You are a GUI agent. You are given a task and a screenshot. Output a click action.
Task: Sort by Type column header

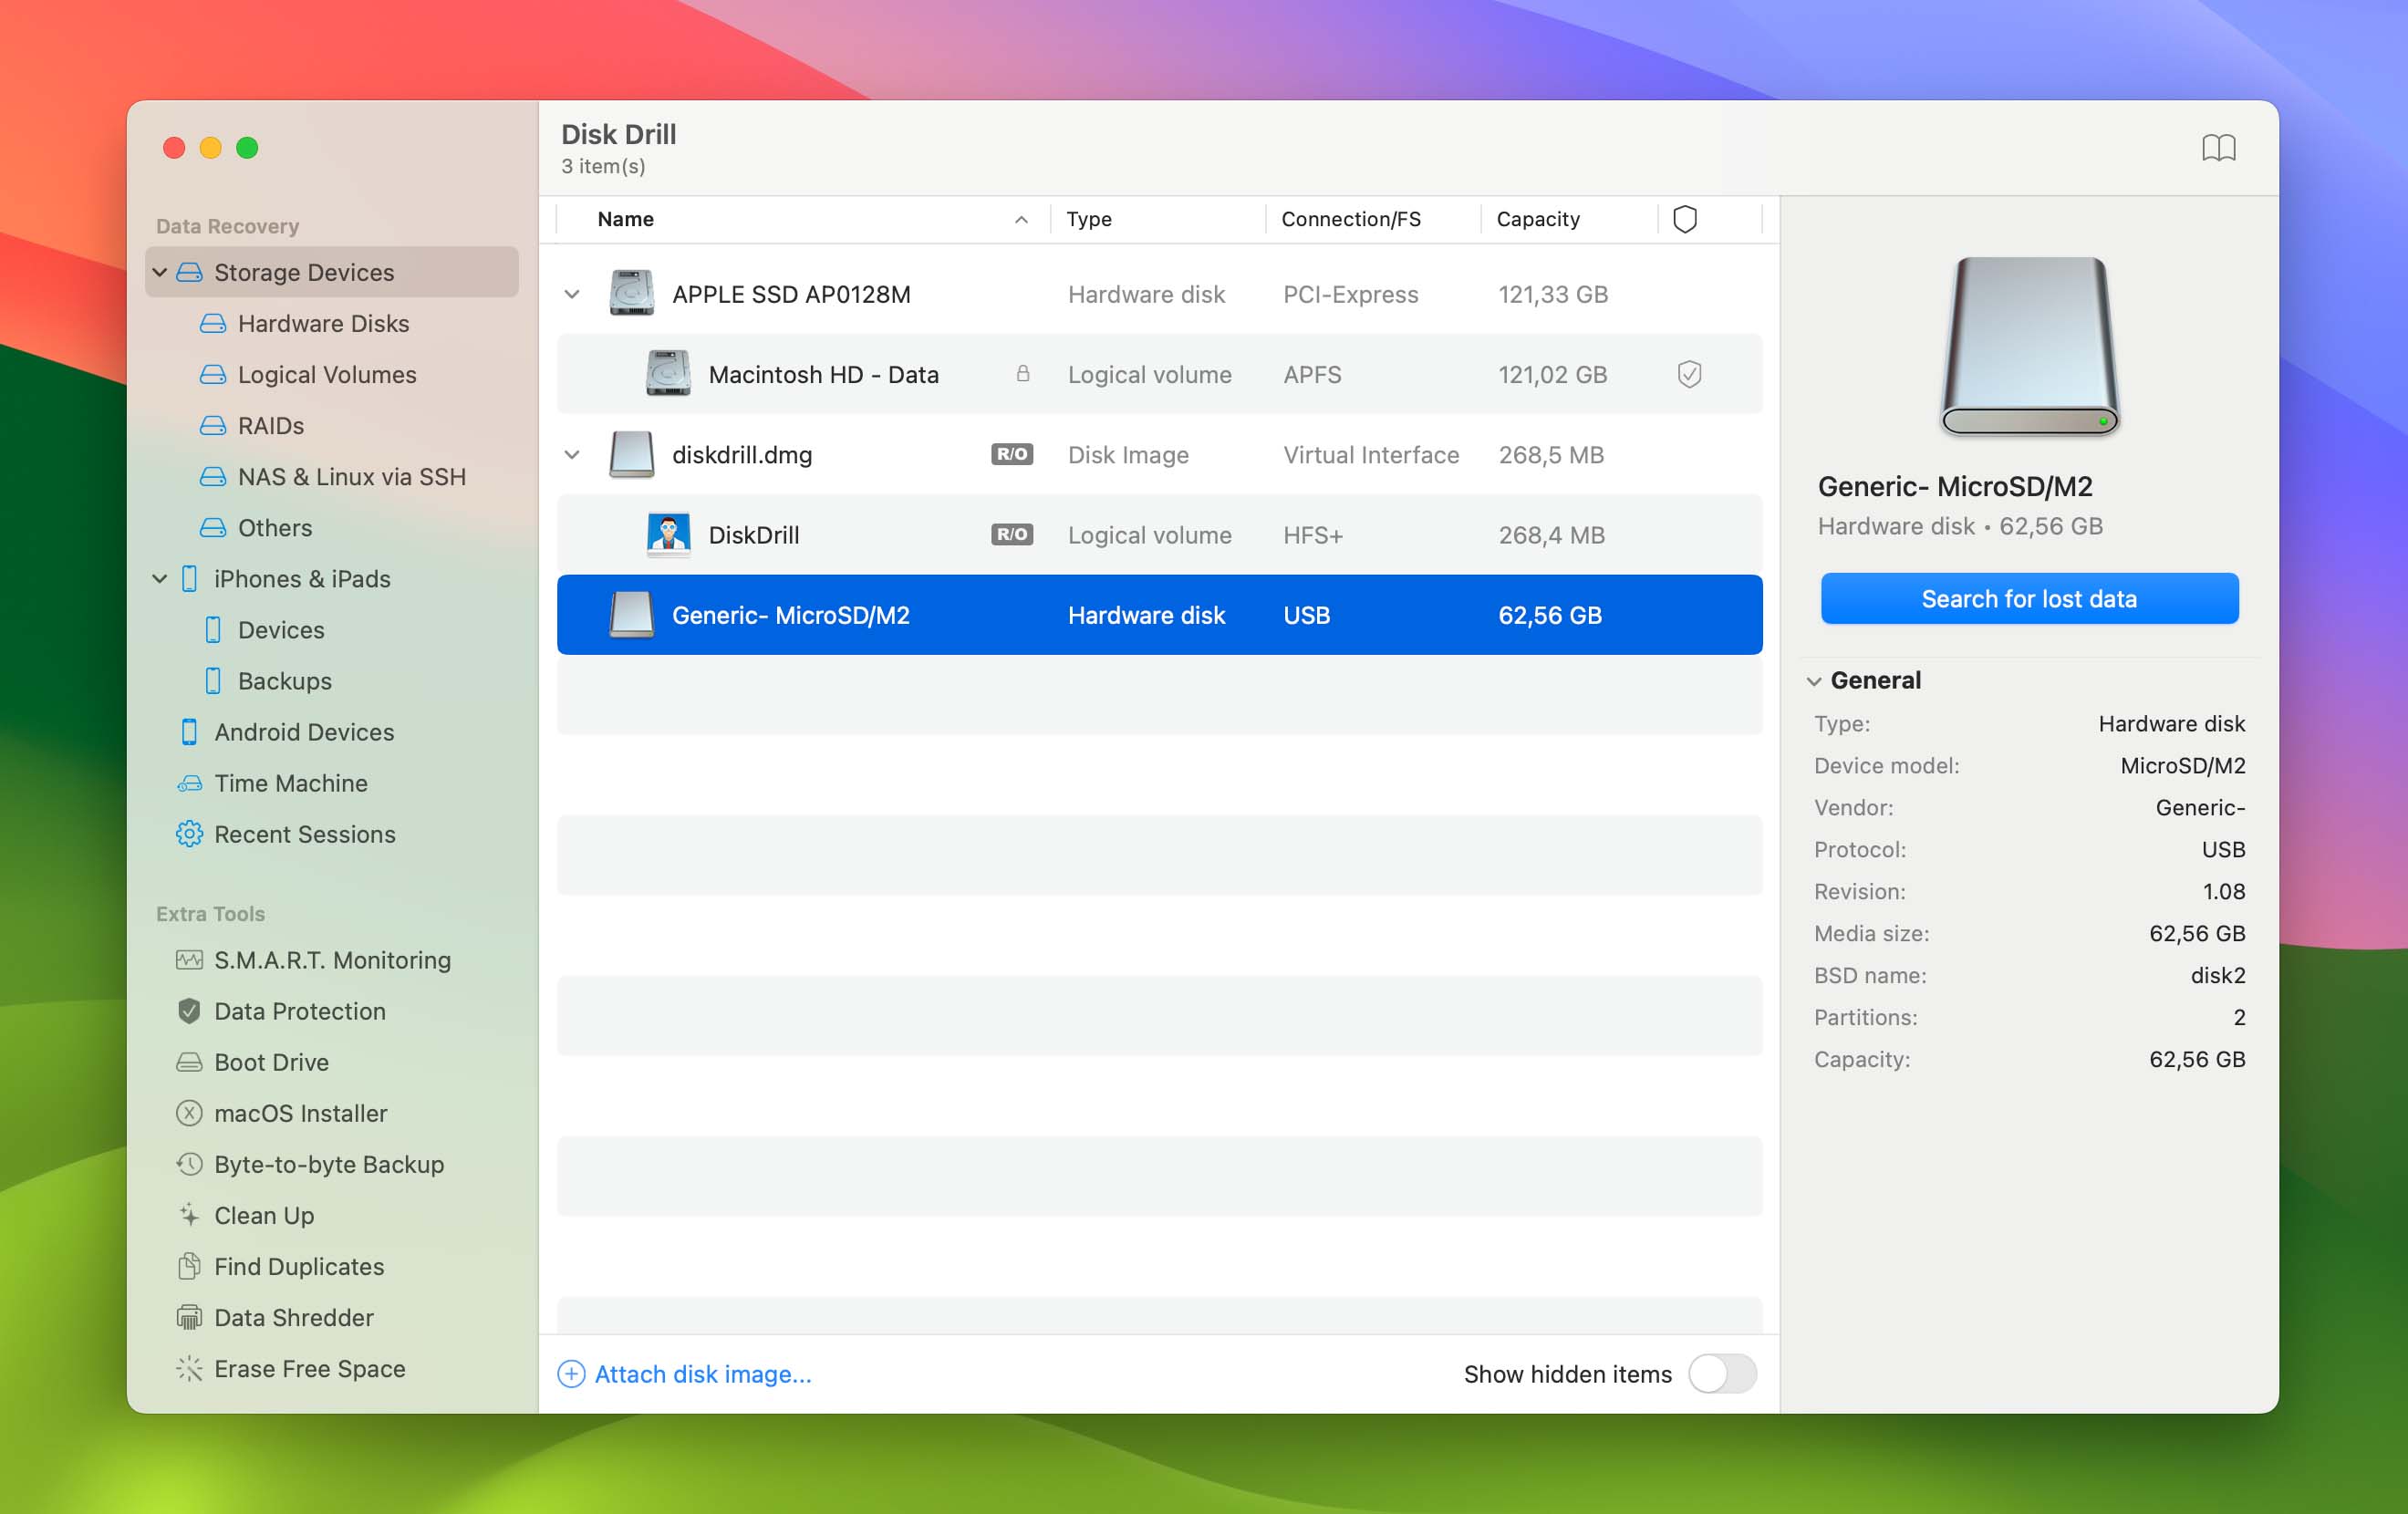point(1089,219)
